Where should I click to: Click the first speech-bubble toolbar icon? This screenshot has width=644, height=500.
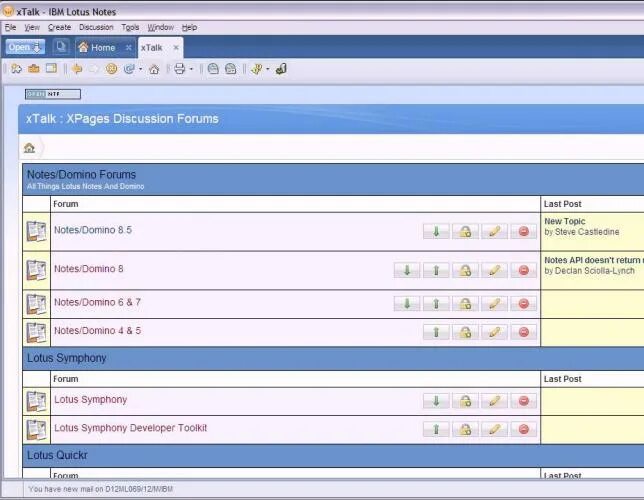213,69
